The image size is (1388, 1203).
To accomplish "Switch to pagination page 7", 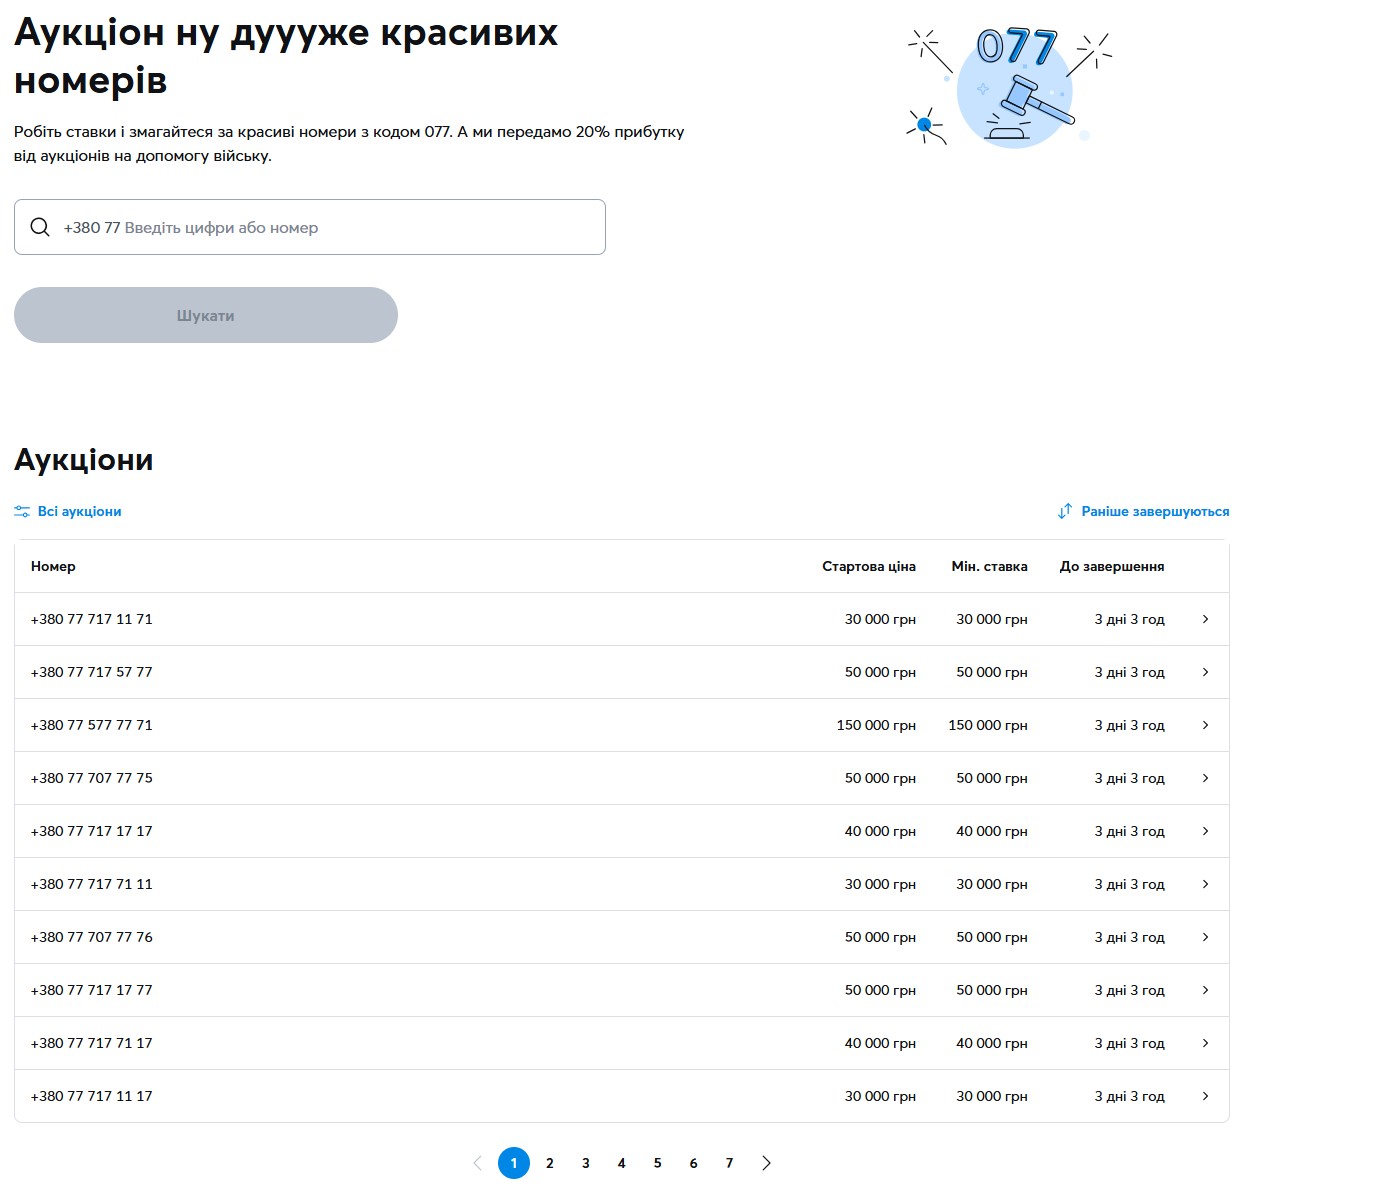I will pyautogui.click(x=729, y=1163).
